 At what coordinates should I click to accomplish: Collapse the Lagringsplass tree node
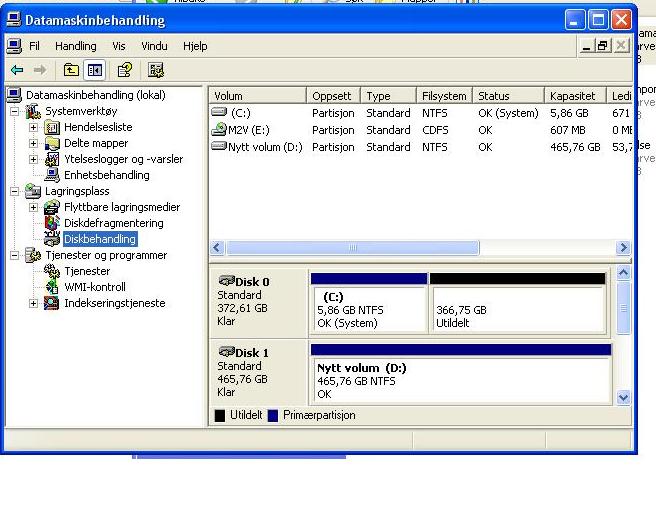(x=15, y=191)
